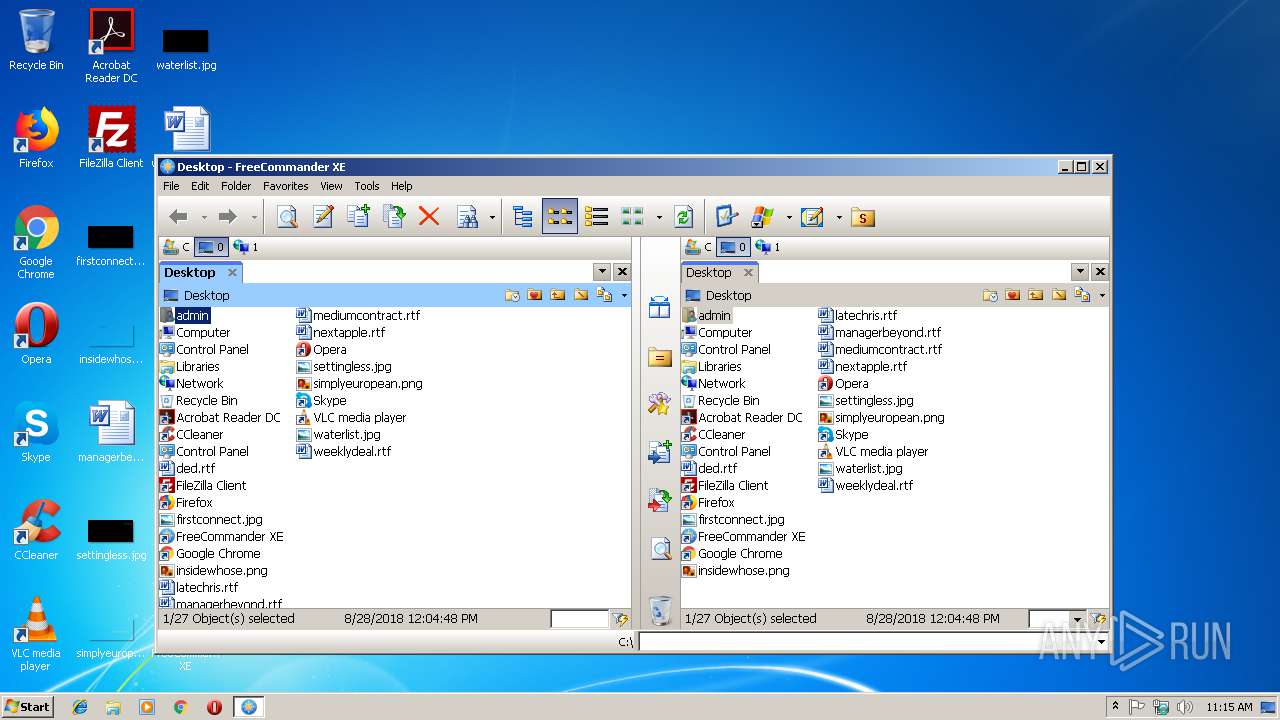Switch to thumbnails view icon
The image size is (1280, 720).
click(x=632, y=217)
